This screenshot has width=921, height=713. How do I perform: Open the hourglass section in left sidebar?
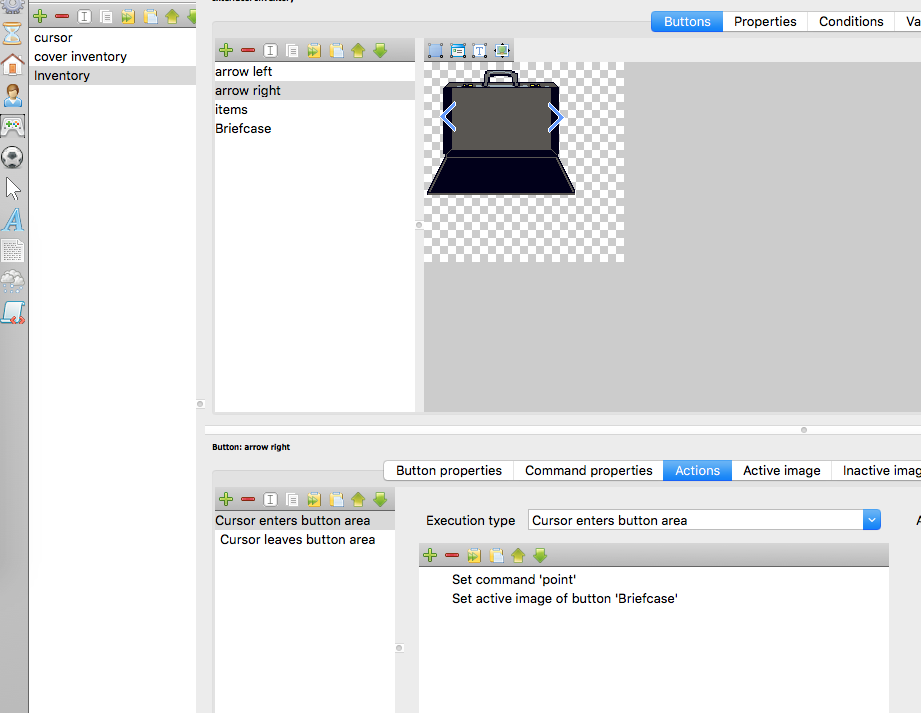click(x=12, y=33)
